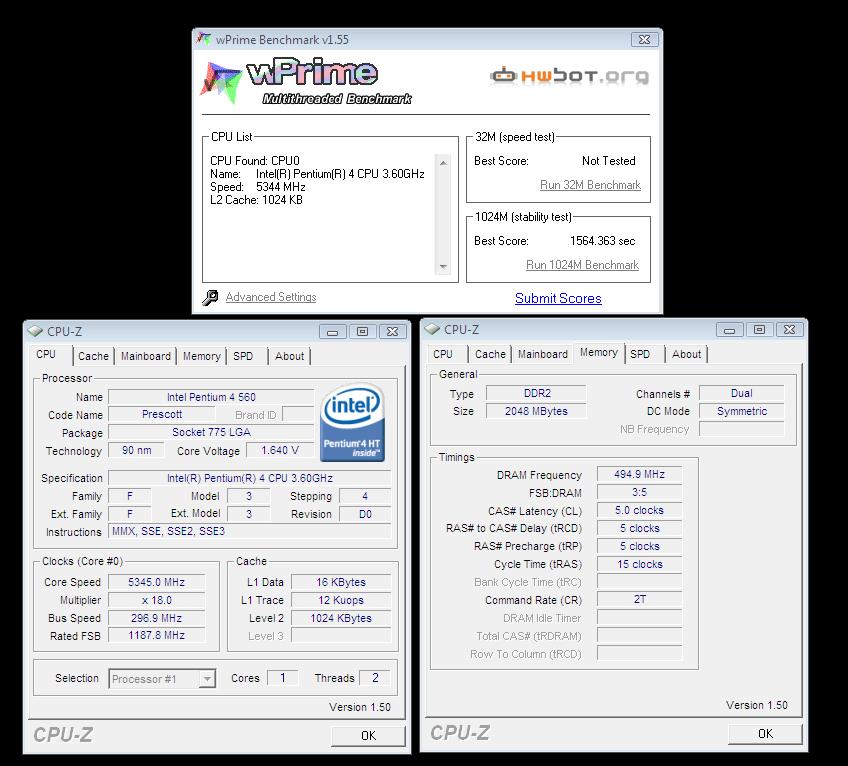
Task: Click the Command Rate 2T value
Action: (x=639, y=599)
